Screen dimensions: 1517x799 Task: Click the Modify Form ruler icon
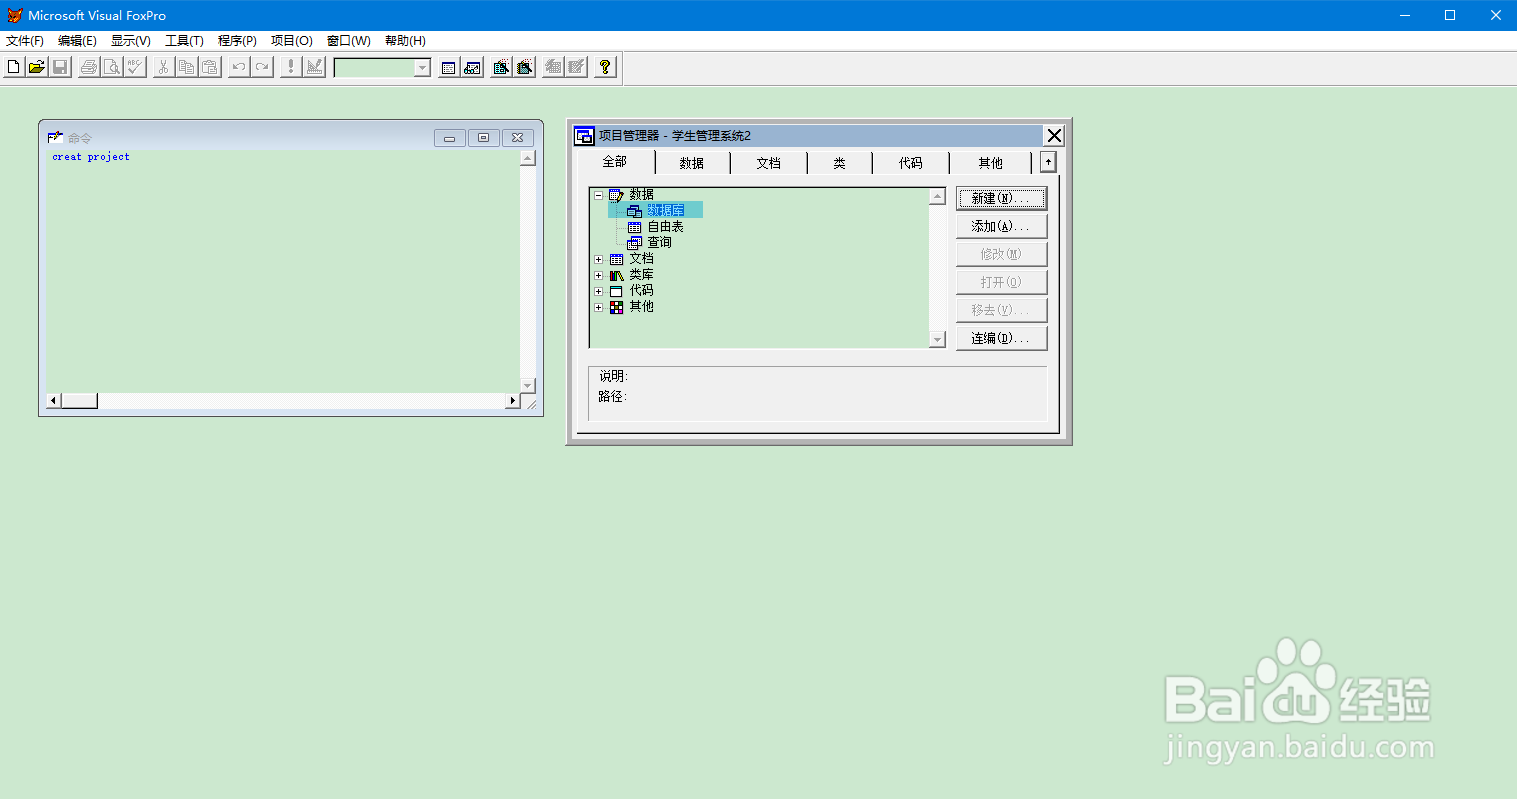314,67
